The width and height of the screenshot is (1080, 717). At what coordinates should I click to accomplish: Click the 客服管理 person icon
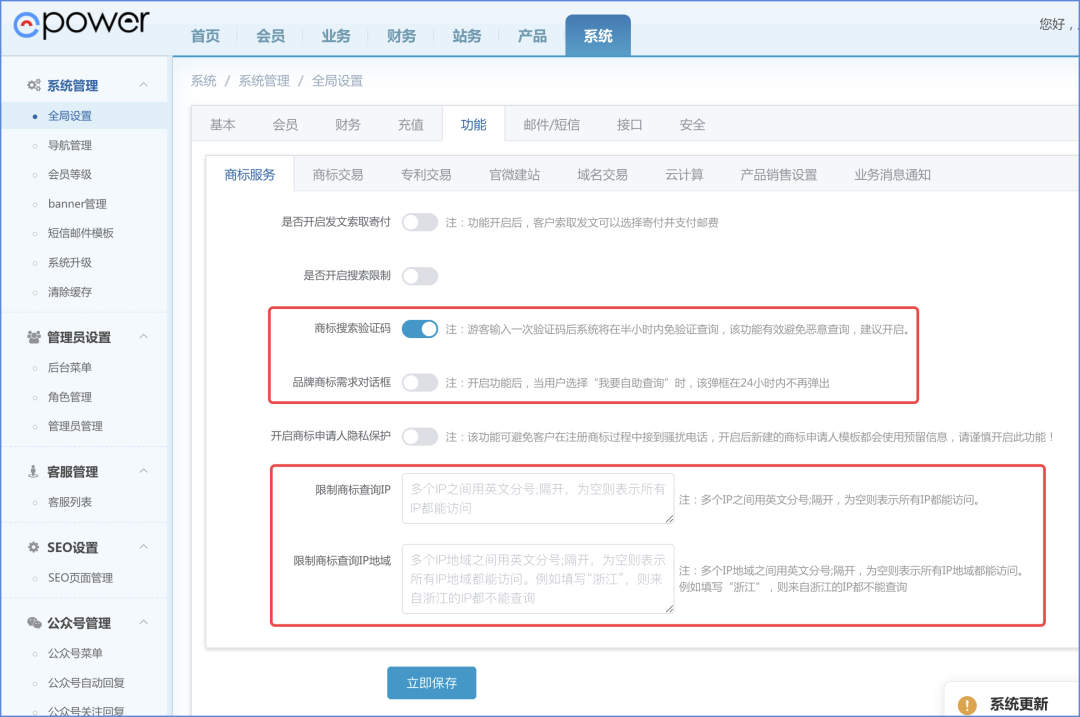tap(34, 472)
